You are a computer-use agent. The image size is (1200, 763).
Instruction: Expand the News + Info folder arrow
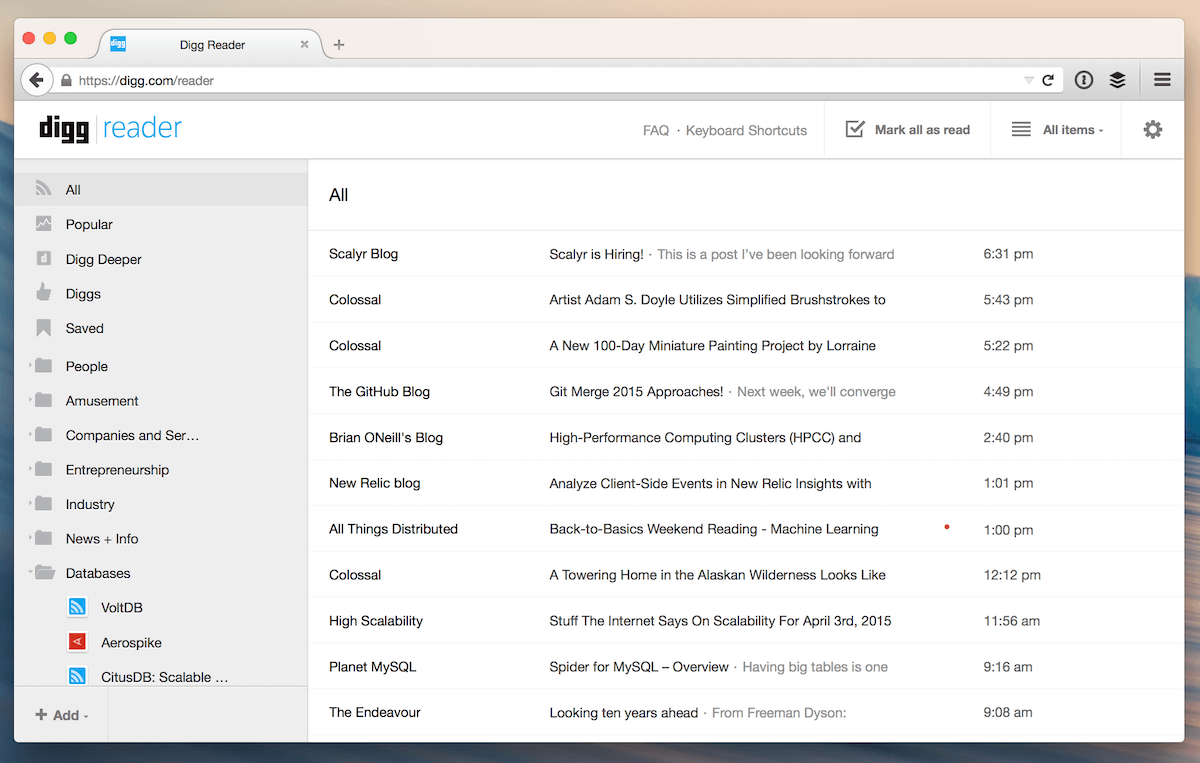(x=30, y=538)
